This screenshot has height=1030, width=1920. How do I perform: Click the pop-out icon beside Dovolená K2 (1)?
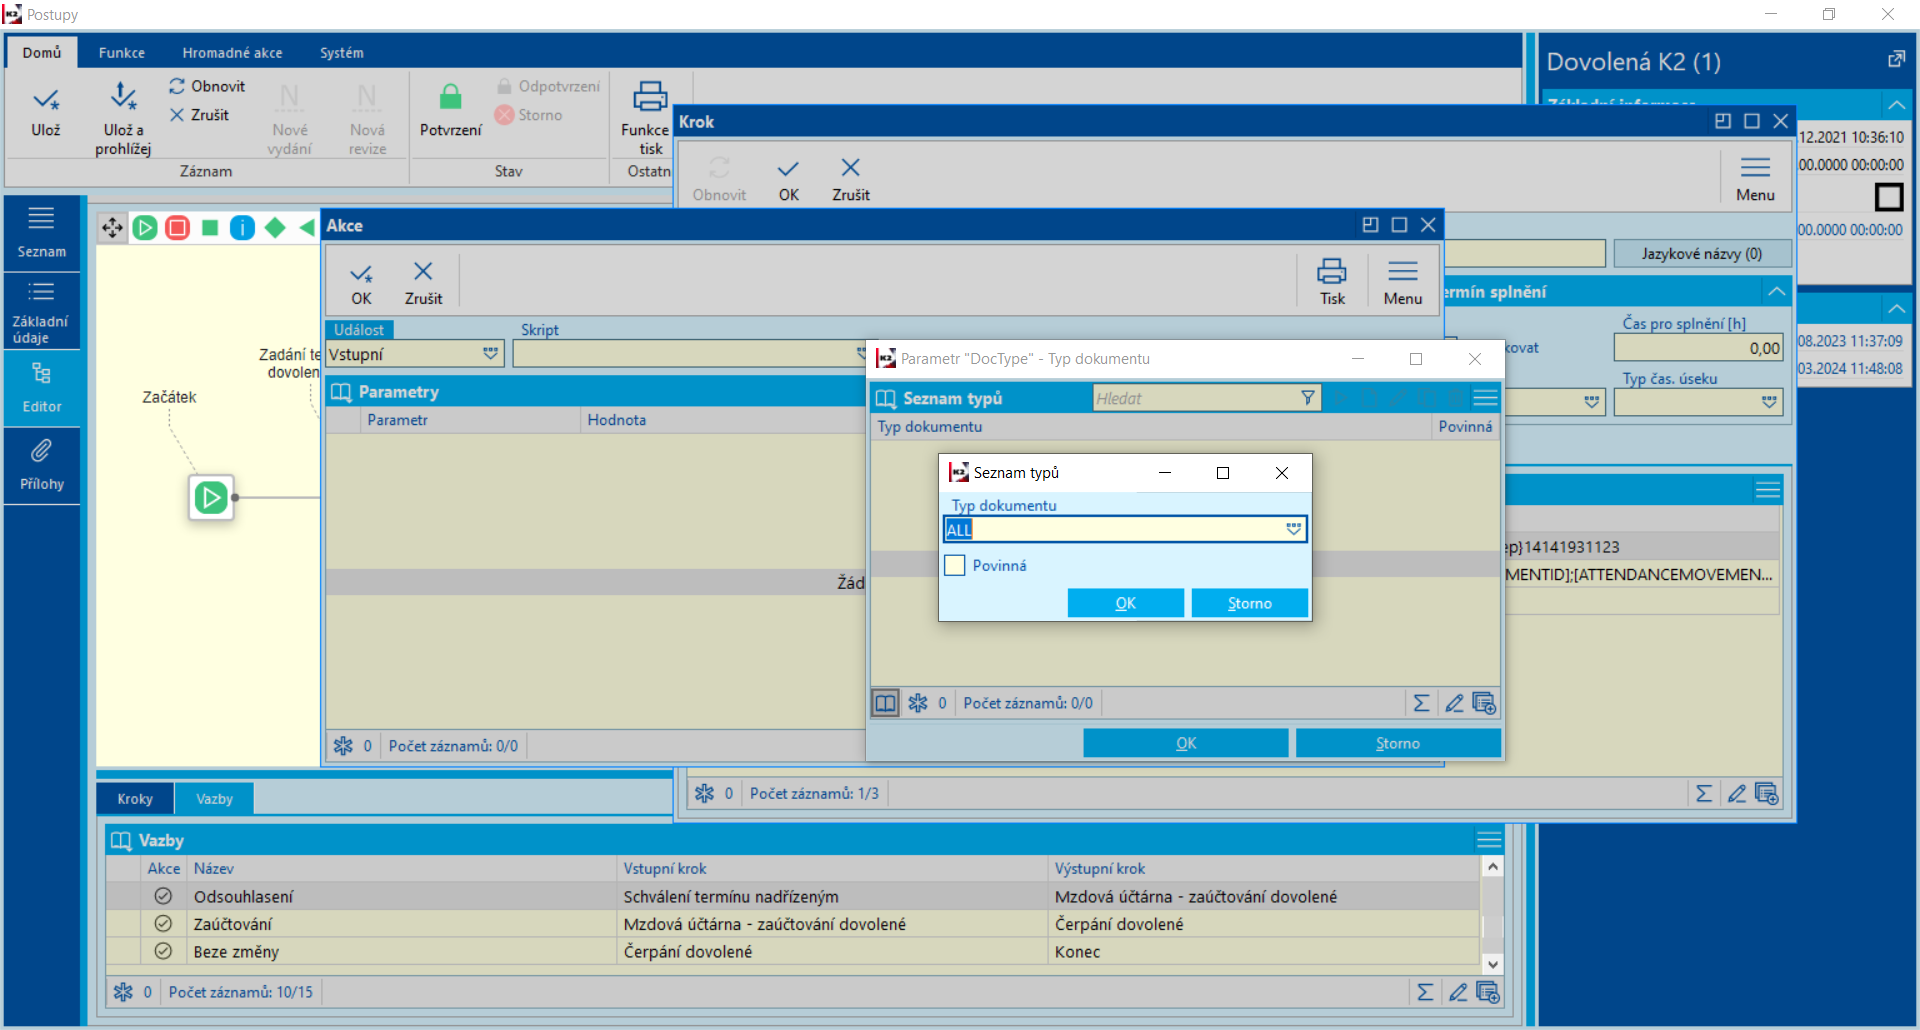[x=1896, y=60]
